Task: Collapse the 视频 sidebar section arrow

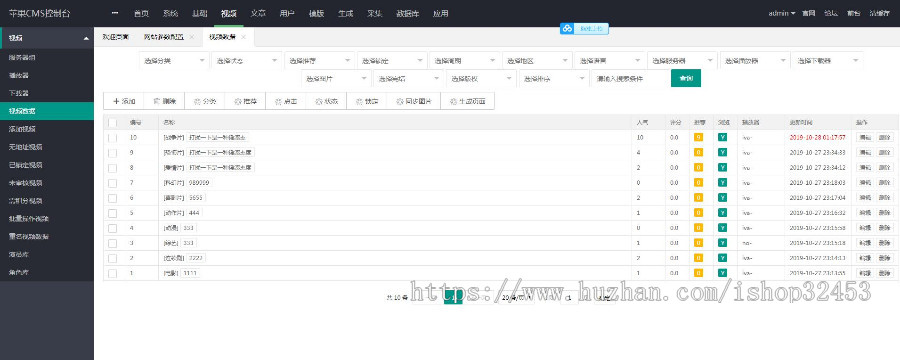Action: (x=86, y=38)
